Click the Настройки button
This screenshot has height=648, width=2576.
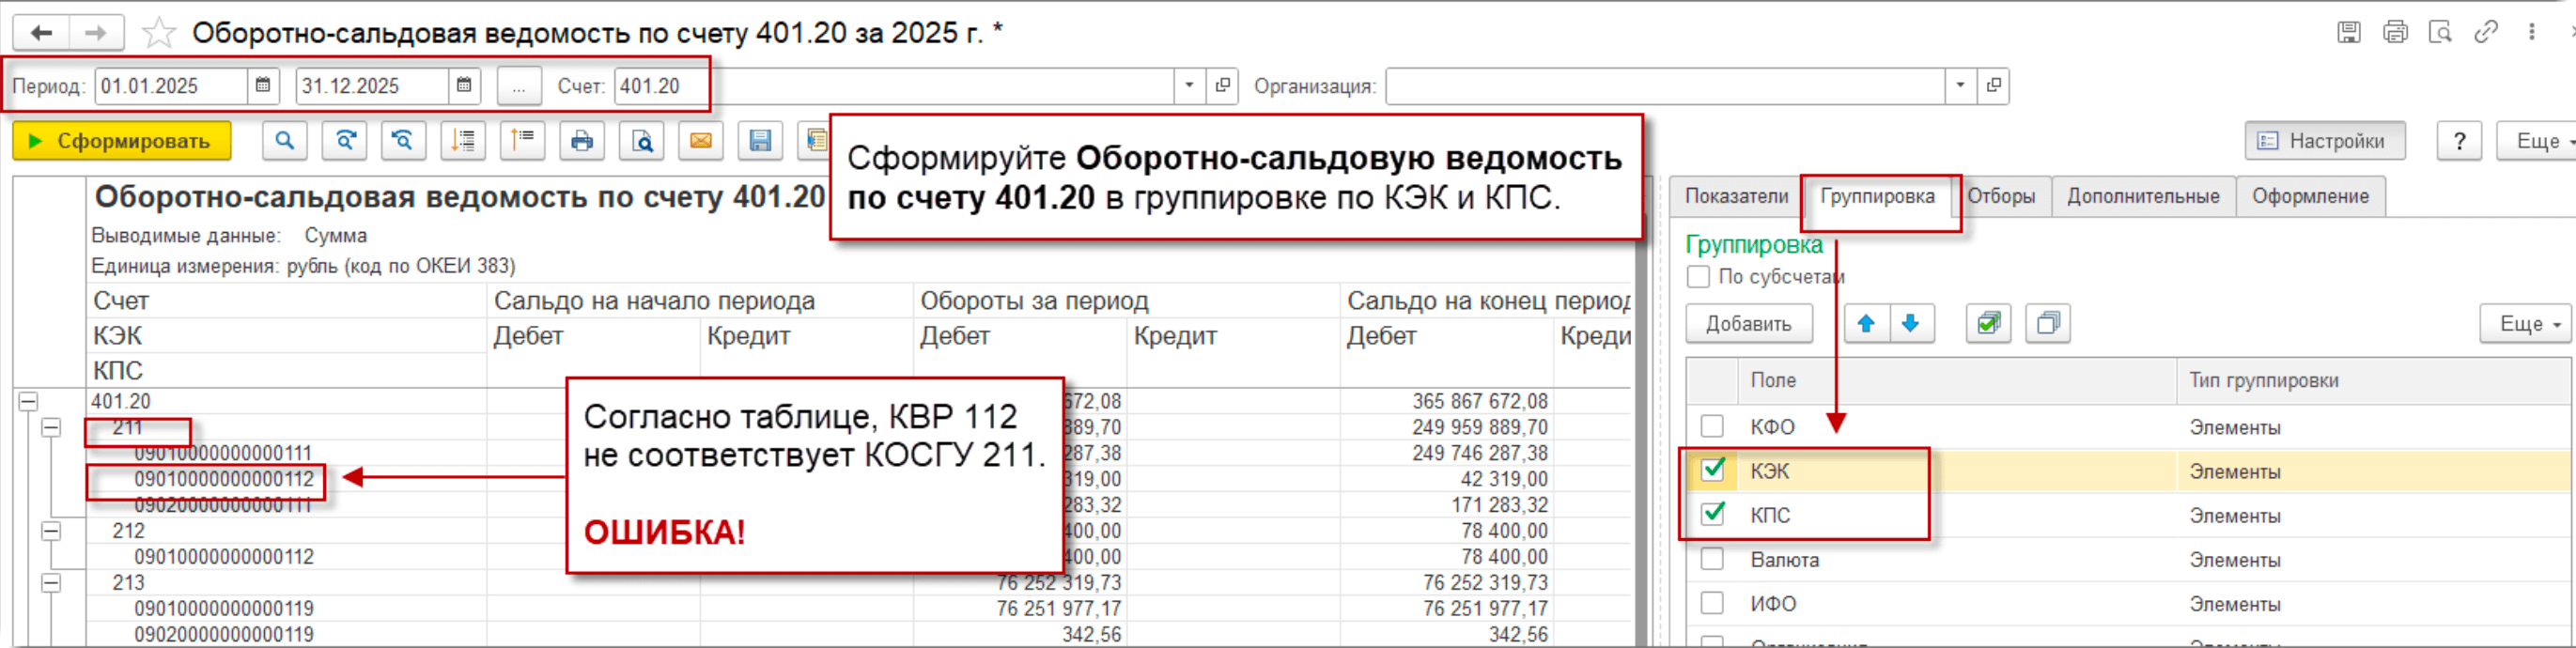(2324, 141)
